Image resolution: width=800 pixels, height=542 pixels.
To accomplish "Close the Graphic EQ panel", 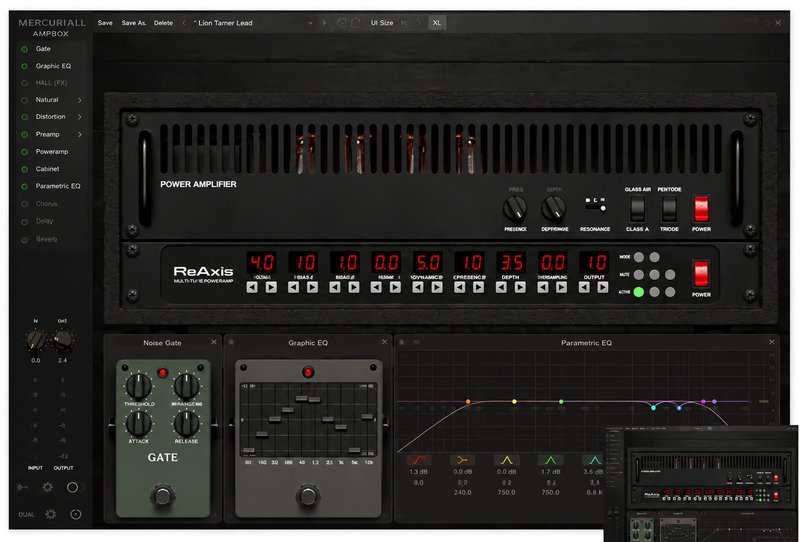I will [385, 342].
